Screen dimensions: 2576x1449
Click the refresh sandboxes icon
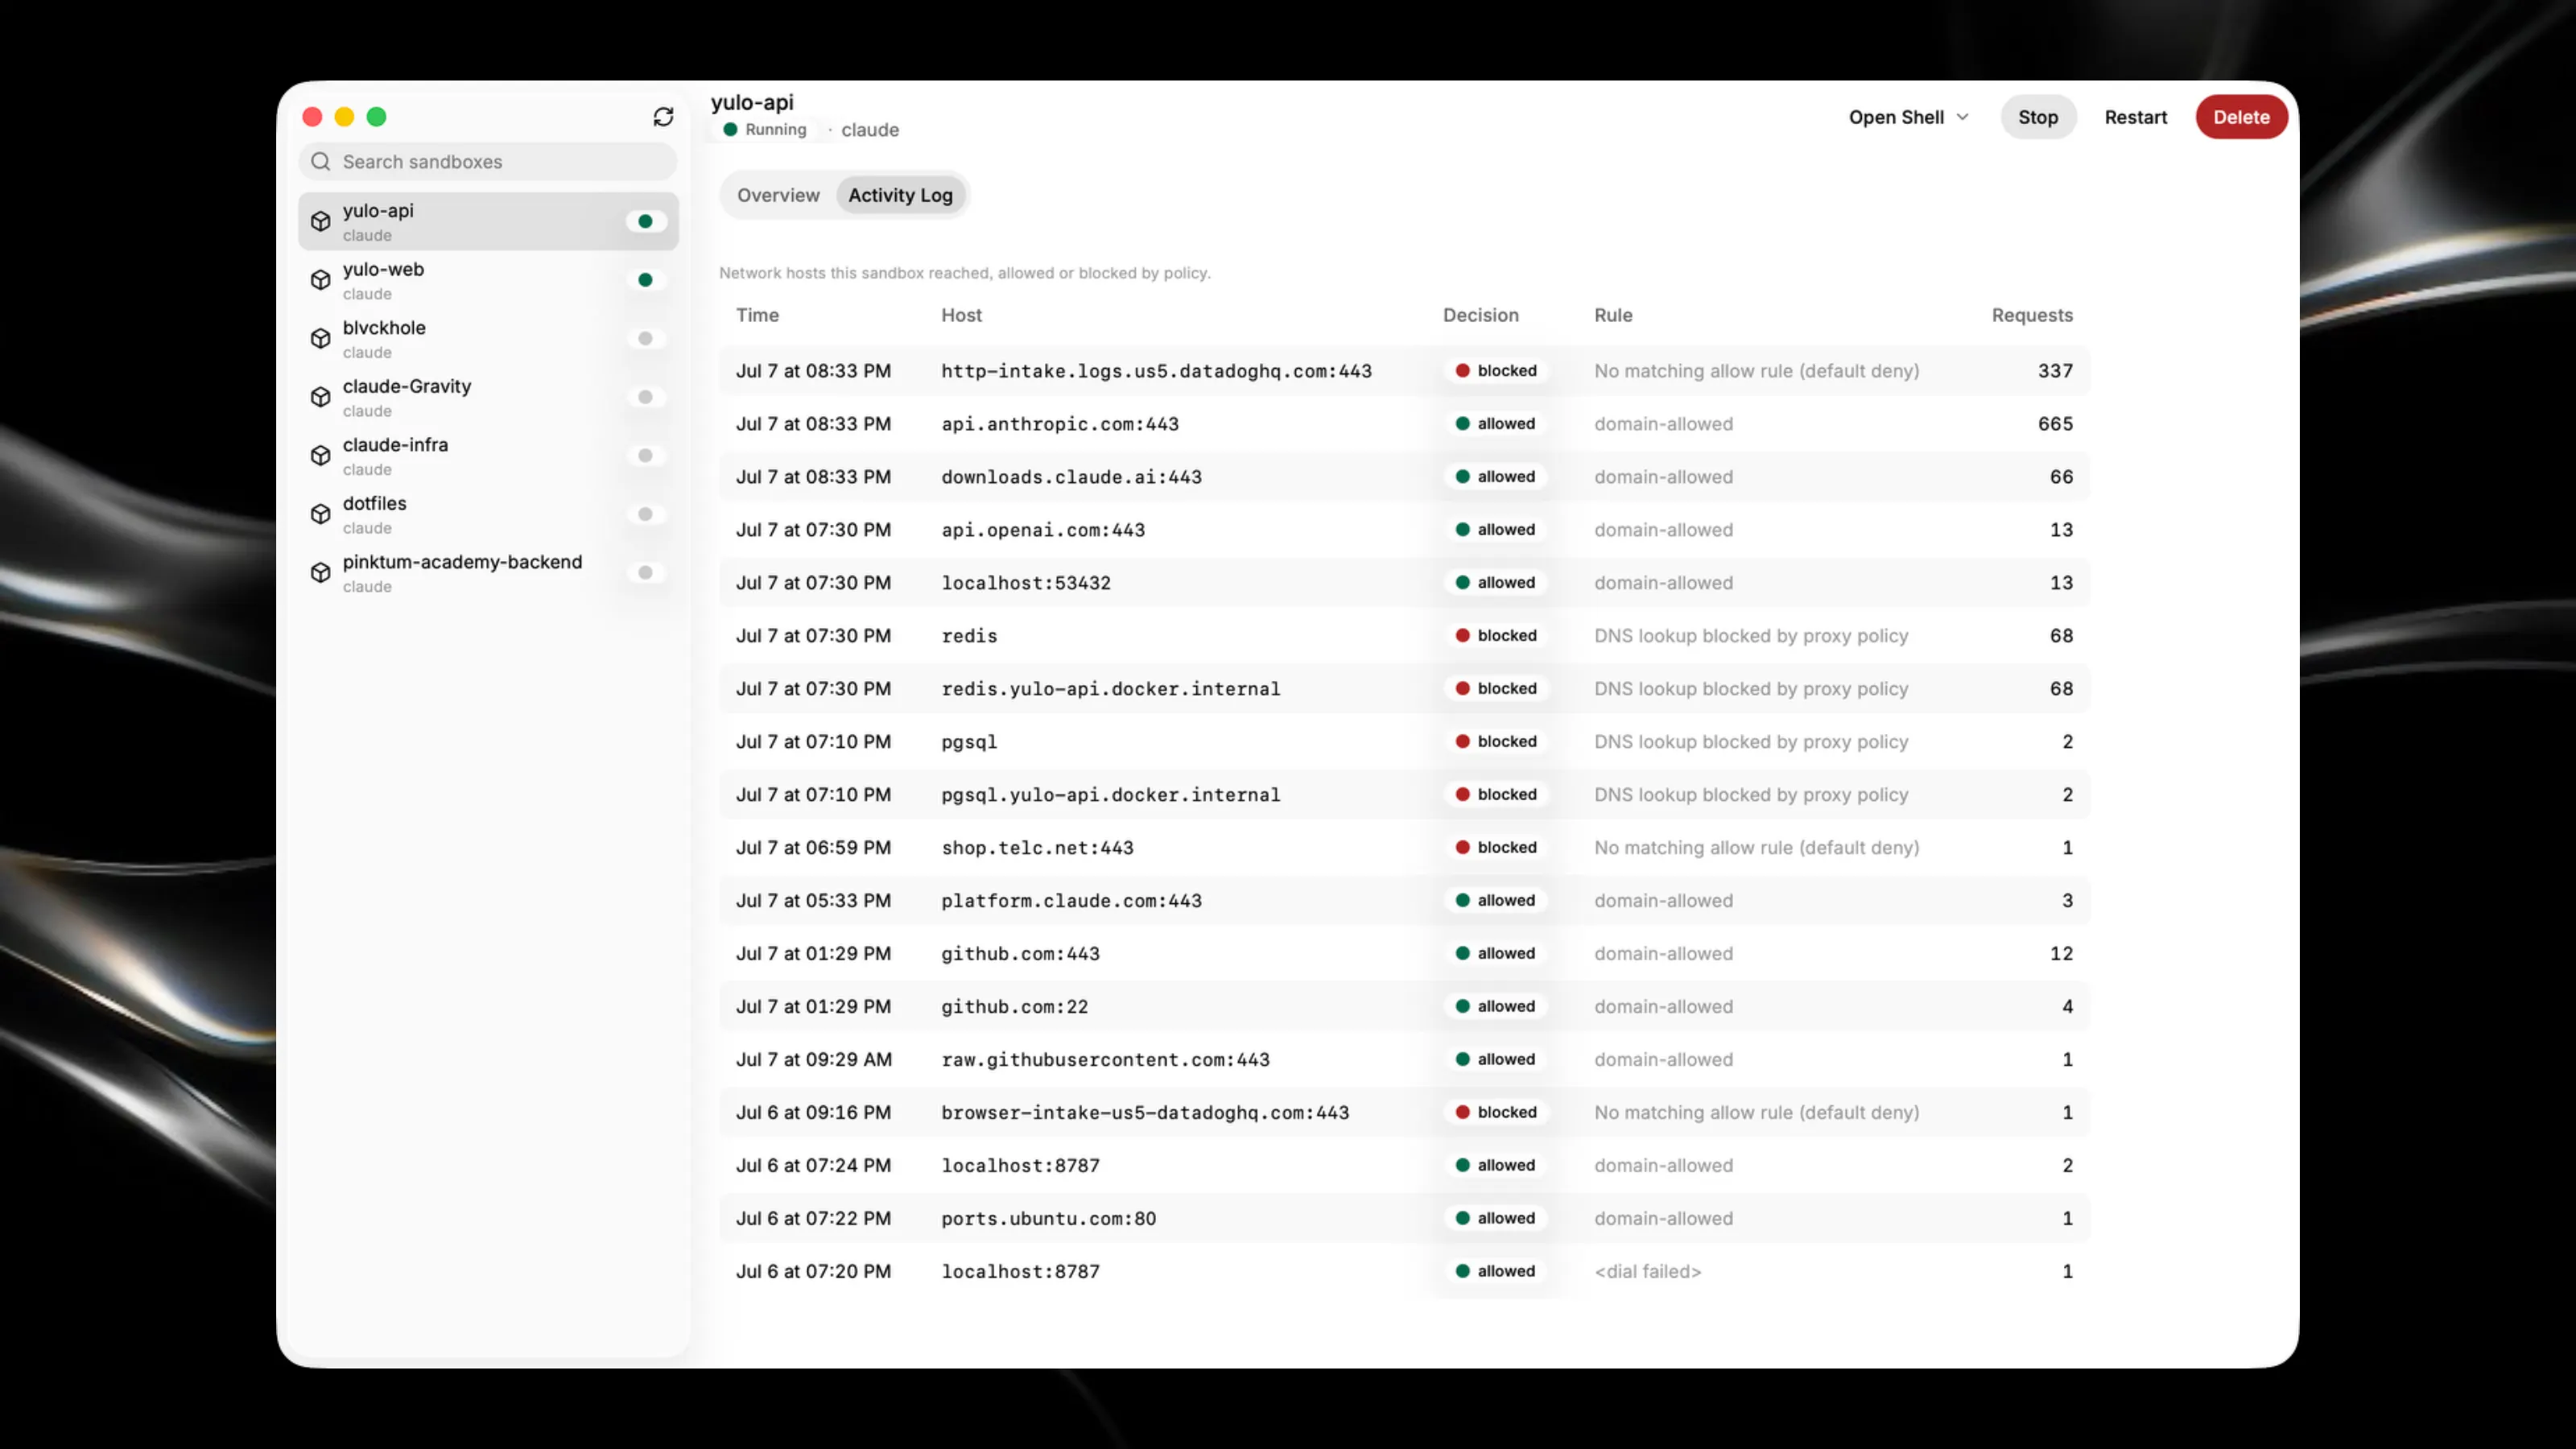click(663, 117)
